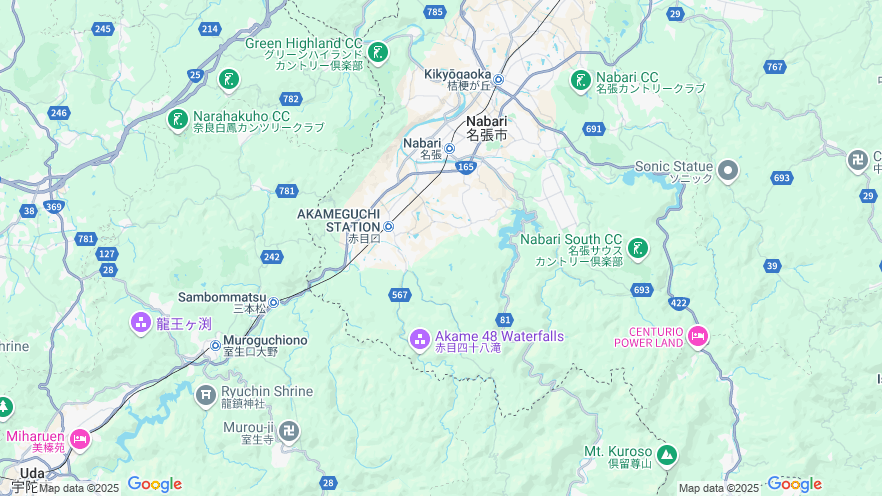This screenshot has height=496, width=882.
Task: Open the Google logo link bottom left
Action: click(155, 484)
